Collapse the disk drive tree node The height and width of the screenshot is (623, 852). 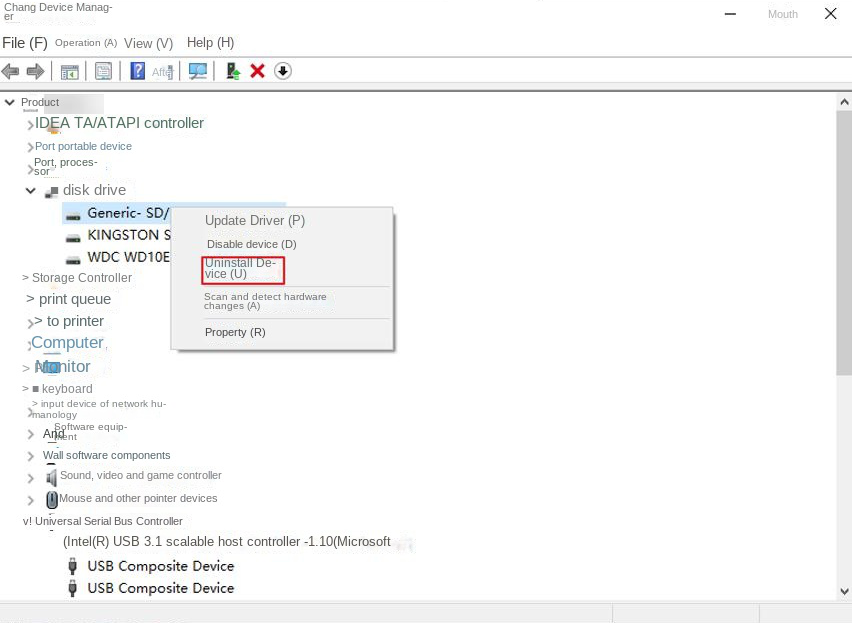click(30, 190)
